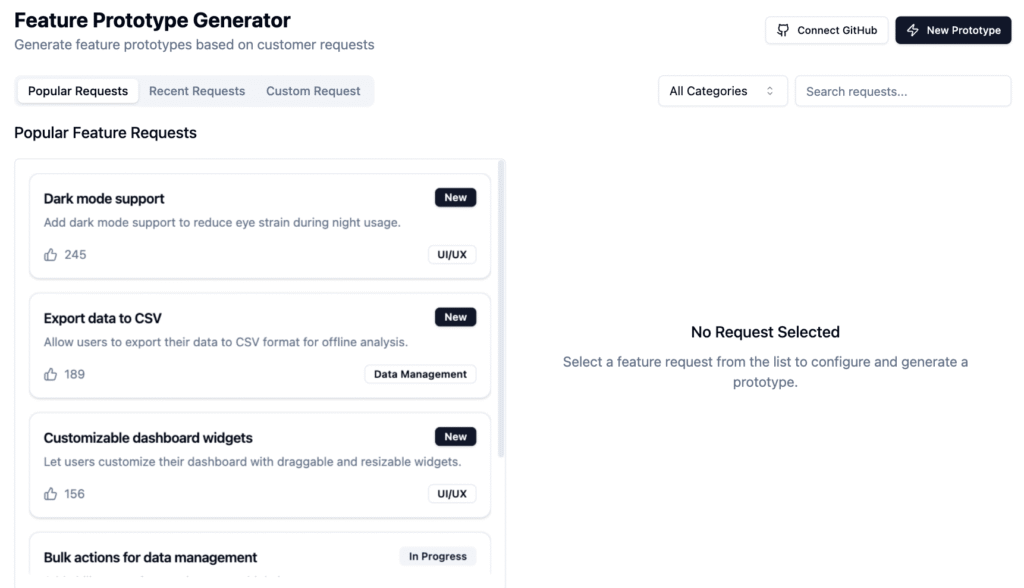Image resolution: width=1024 pixels, height=588 pixels.
Task: Upvote Export data to CSV thumbs-up icon
Action: pyautogui.click(x=50, y=374)
